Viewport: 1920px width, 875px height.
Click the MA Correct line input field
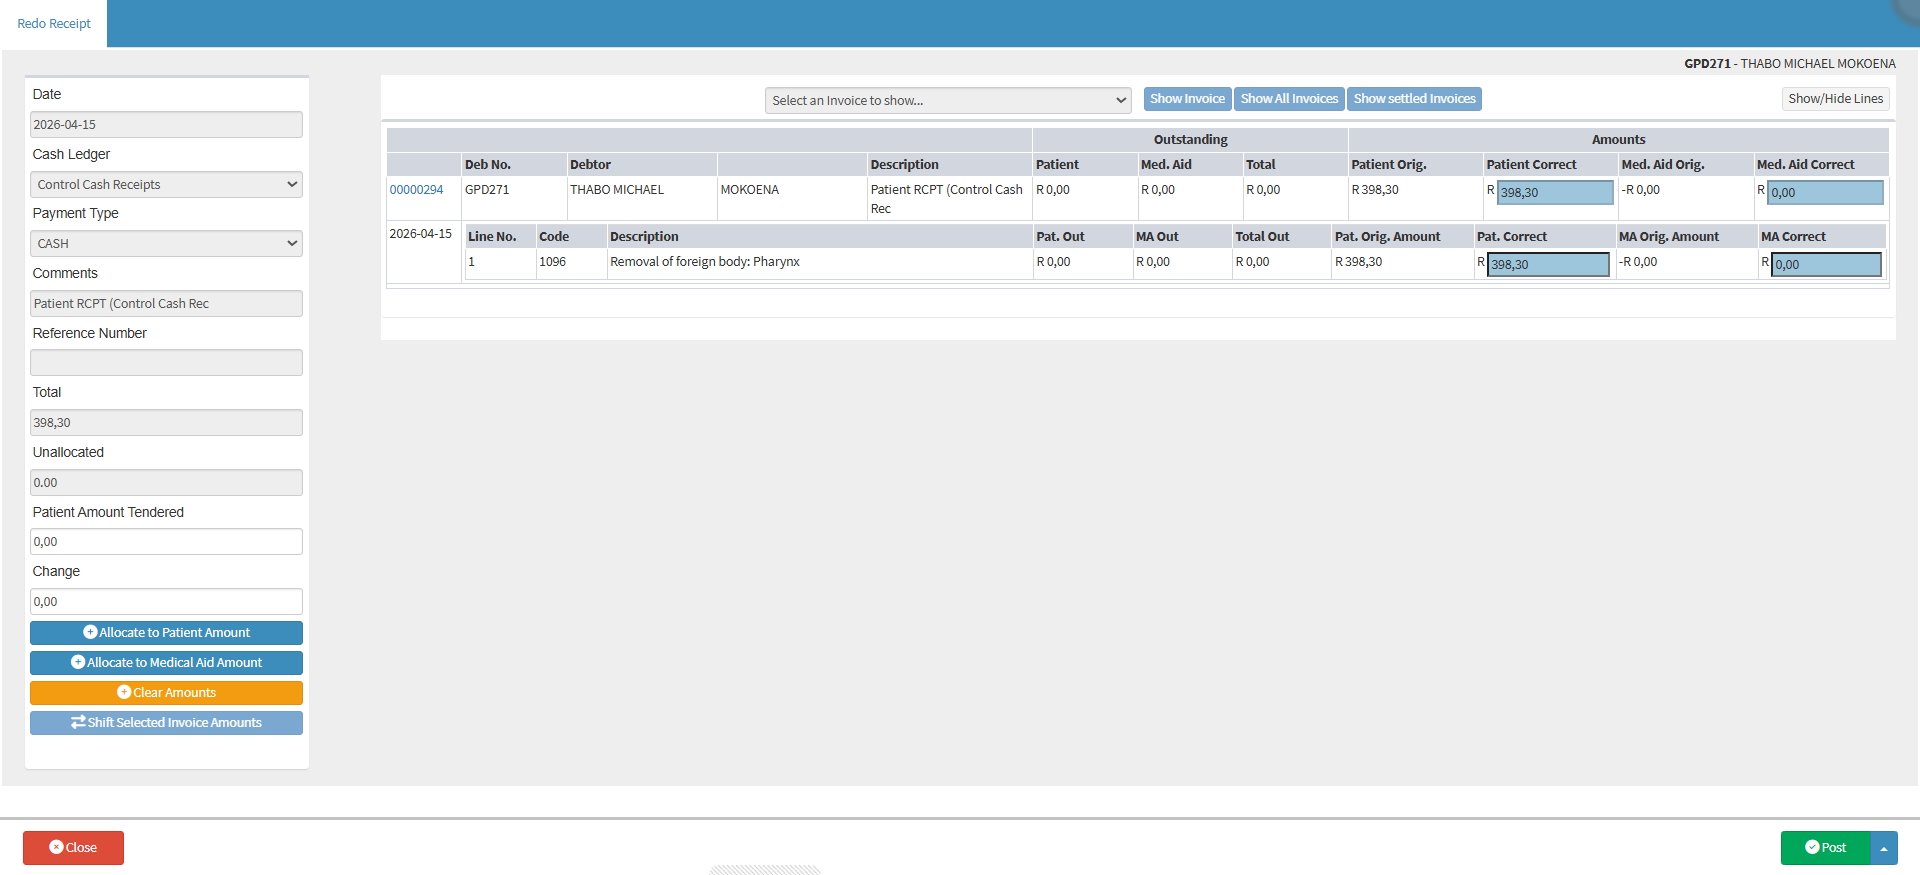click(x=1826, y=265)
